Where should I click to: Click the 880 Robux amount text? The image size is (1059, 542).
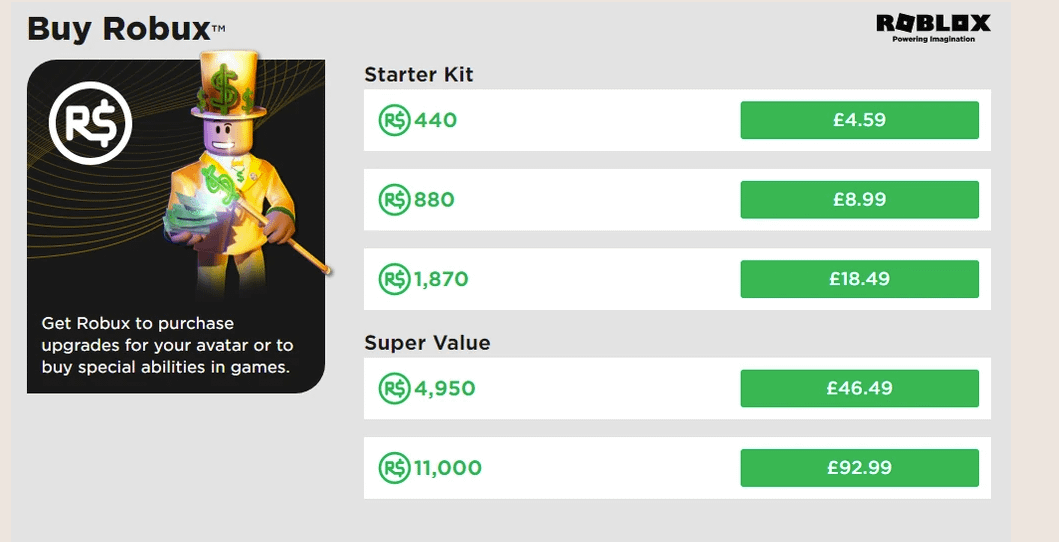(x=434, y=200)
